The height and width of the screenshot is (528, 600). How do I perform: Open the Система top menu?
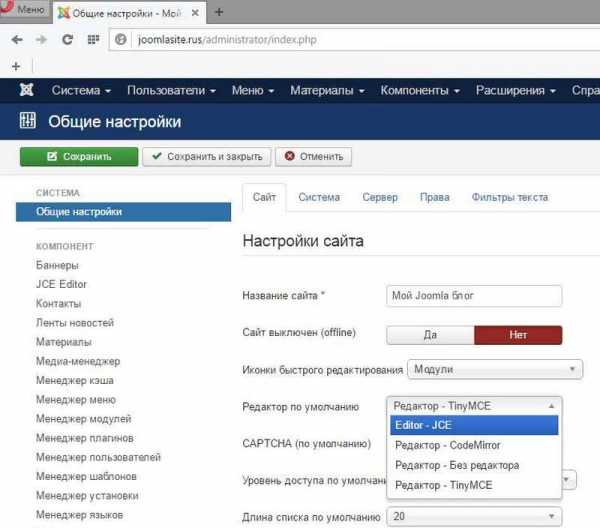click(x=81, y=90)
